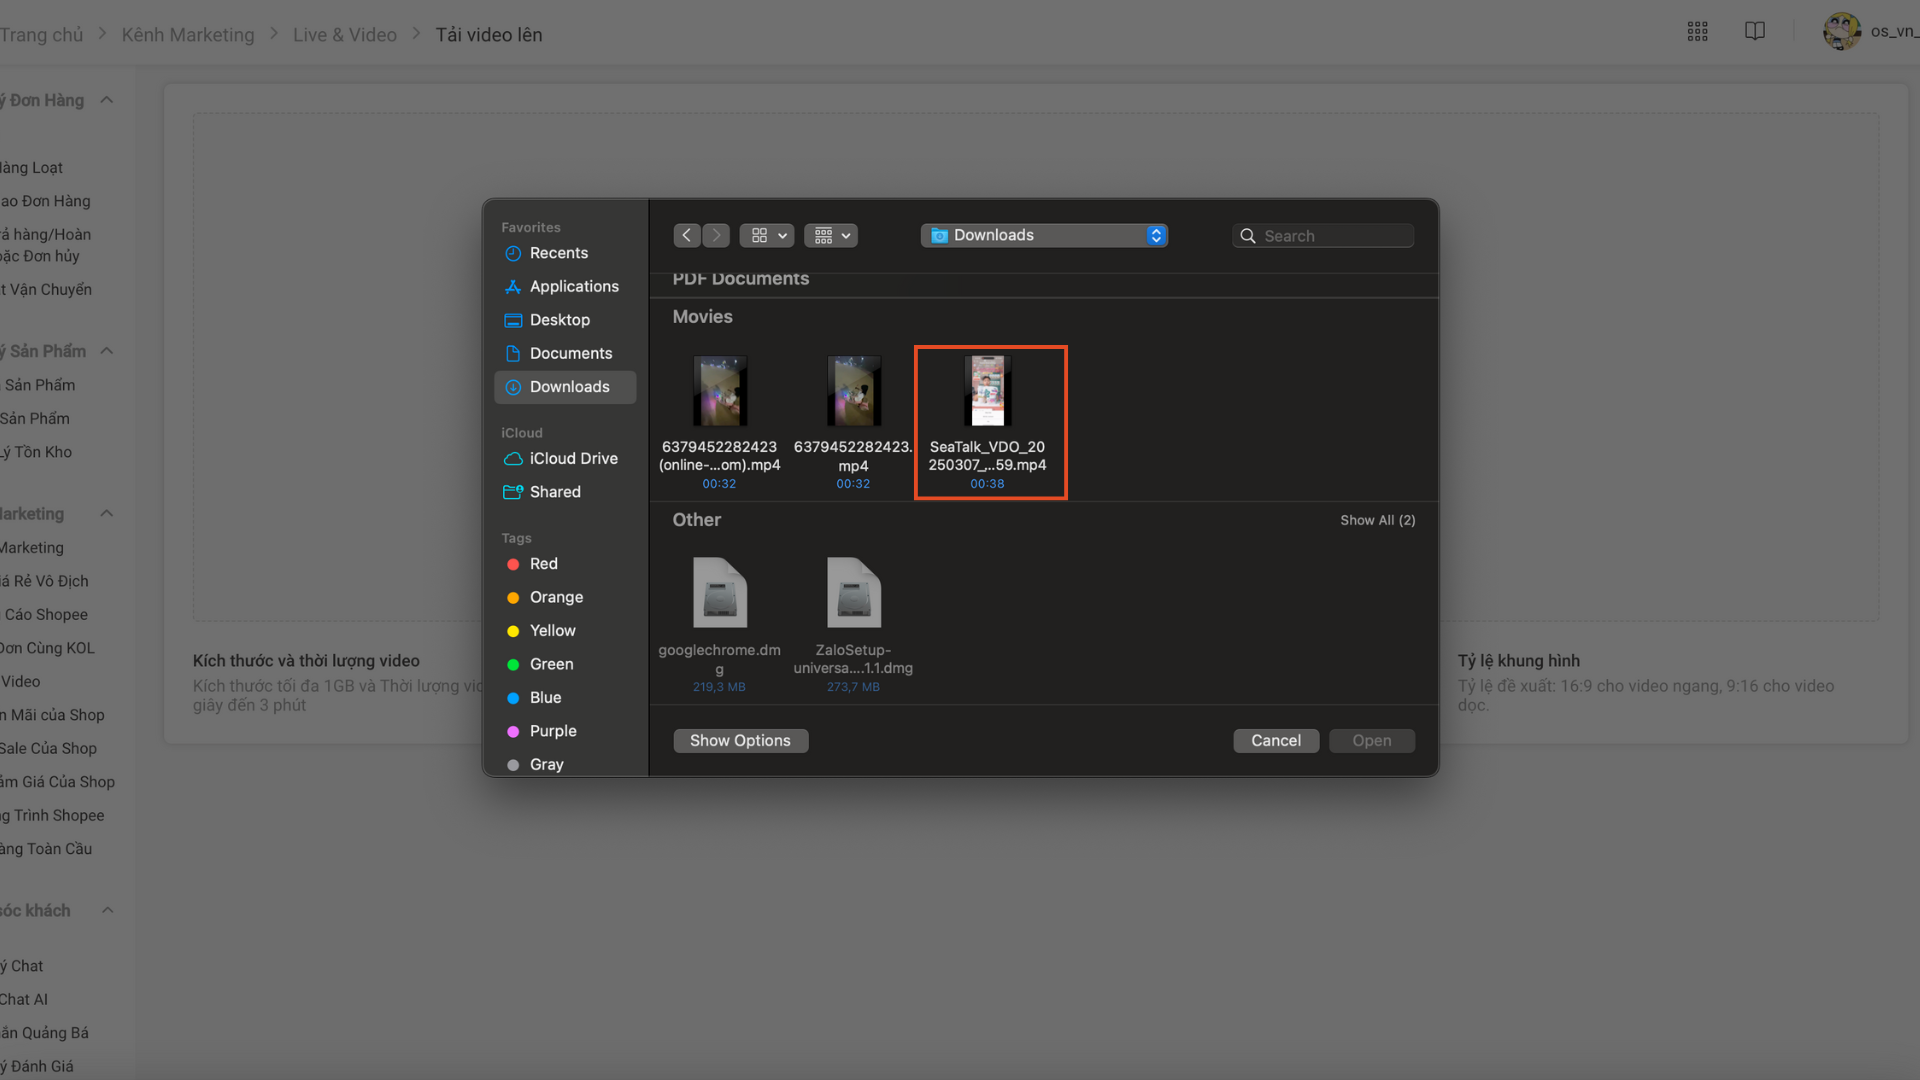Select SeaTalk_VDO video file thumbnail
Image resolution: width=1920 pixels, height=1080 pixels.
[988, 392]
